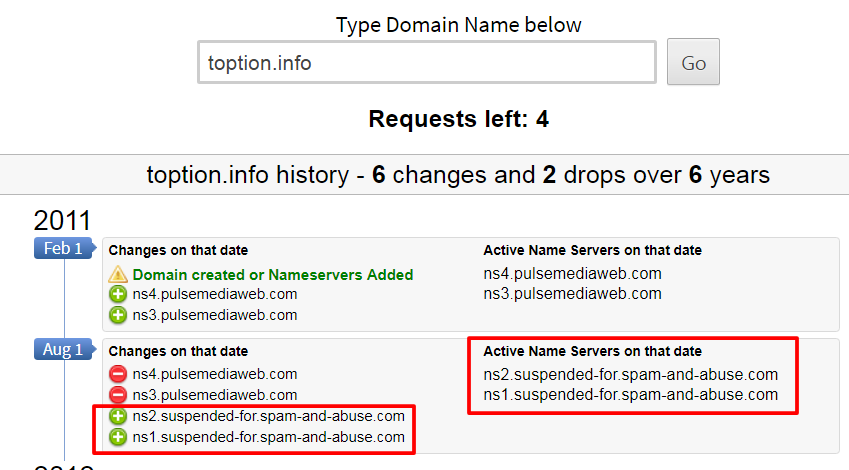
Task: Click active name server ns4.pulsemediaweb.com for Feb 1
Action: pos(572,273)
